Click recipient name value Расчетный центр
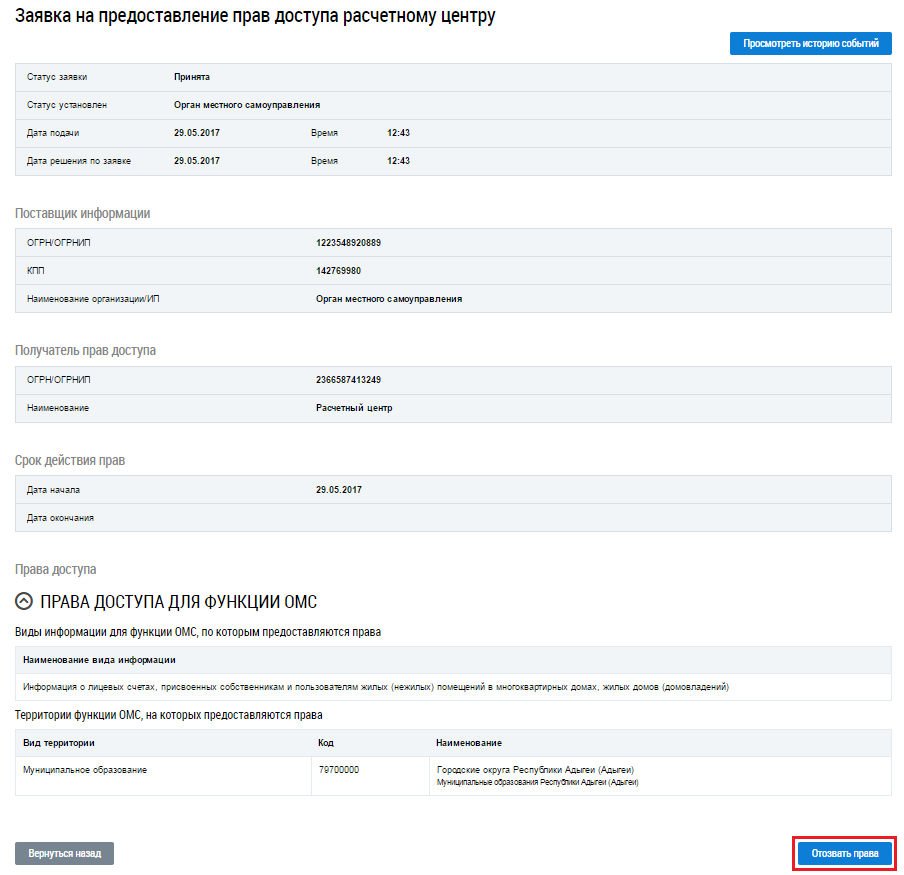 pos(354,408)
